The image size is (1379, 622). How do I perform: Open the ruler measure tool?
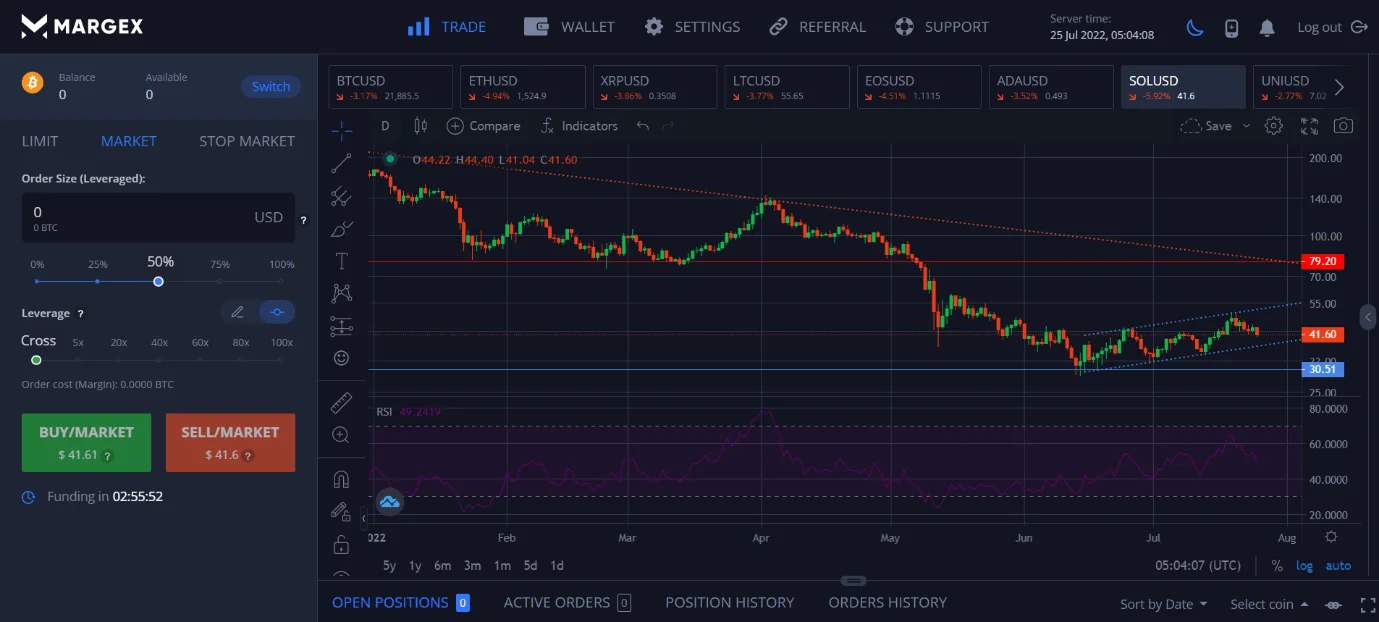341,403
